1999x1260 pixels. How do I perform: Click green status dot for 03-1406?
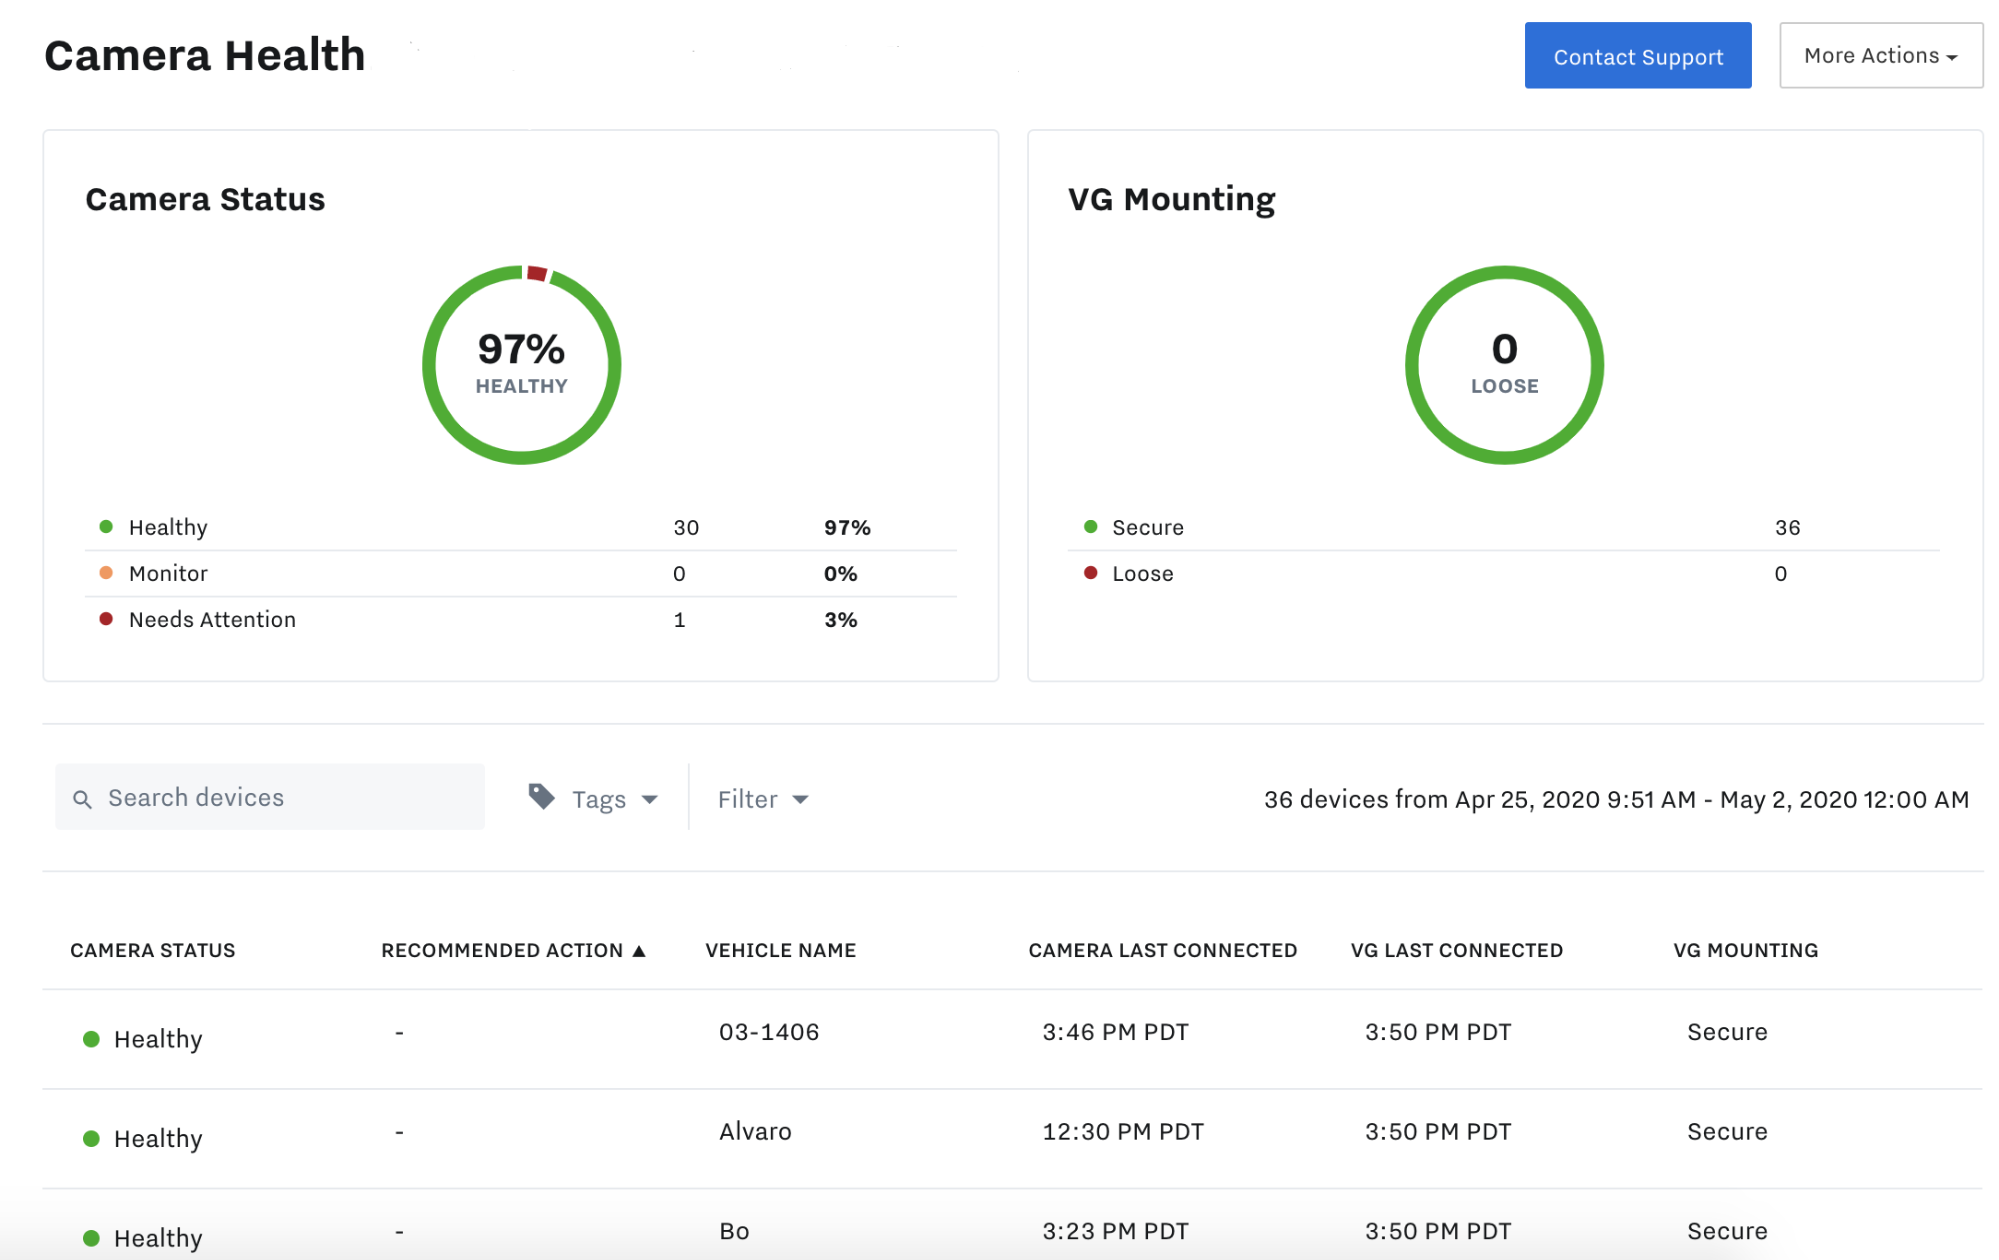[x=91, y=1039]
